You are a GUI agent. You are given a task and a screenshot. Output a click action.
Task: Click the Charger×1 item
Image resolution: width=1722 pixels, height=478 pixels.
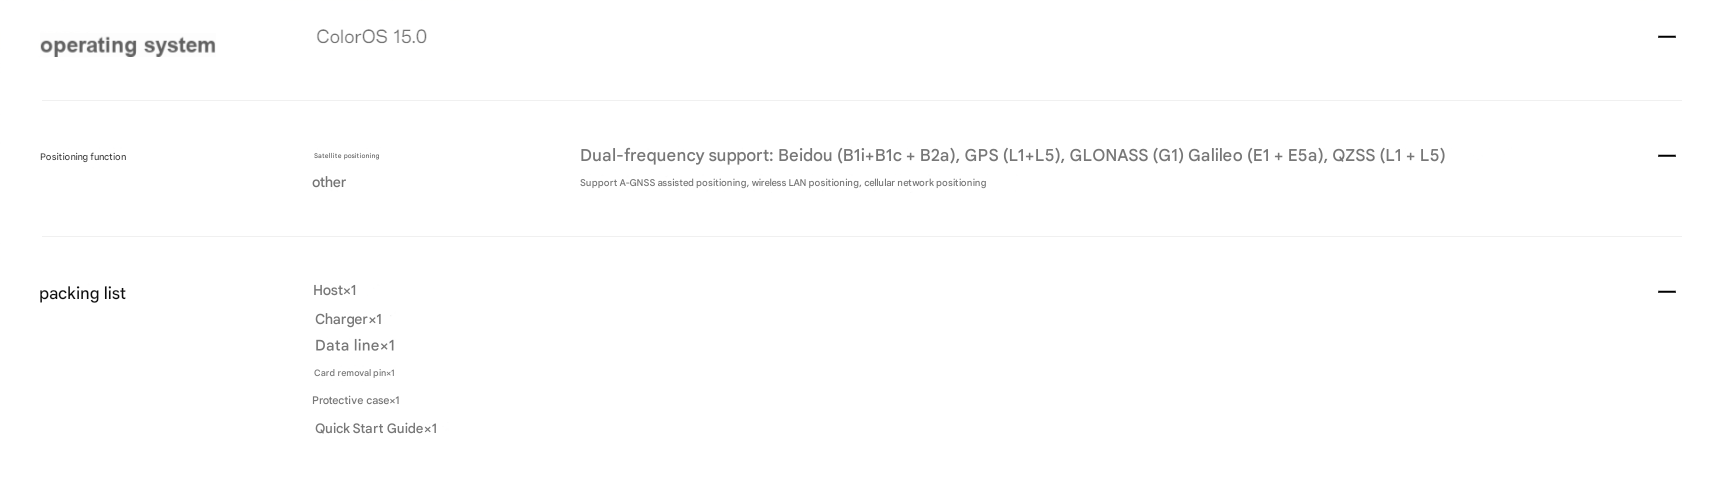(348, 319)
